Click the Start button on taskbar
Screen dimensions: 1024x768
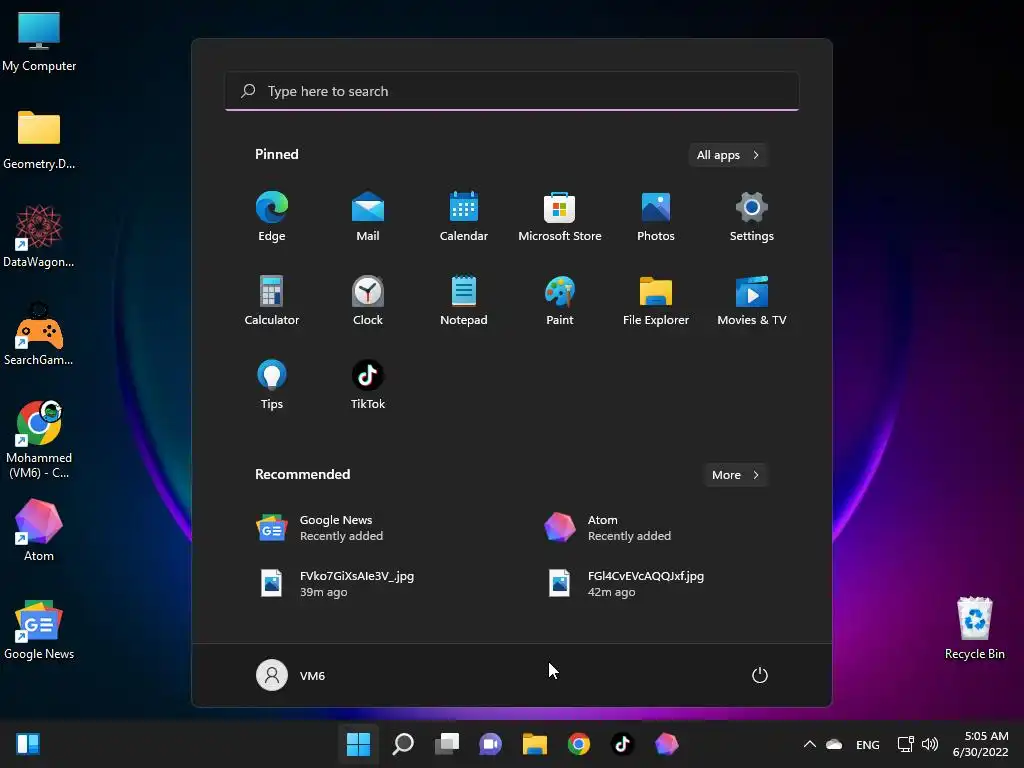click(359, 744)
